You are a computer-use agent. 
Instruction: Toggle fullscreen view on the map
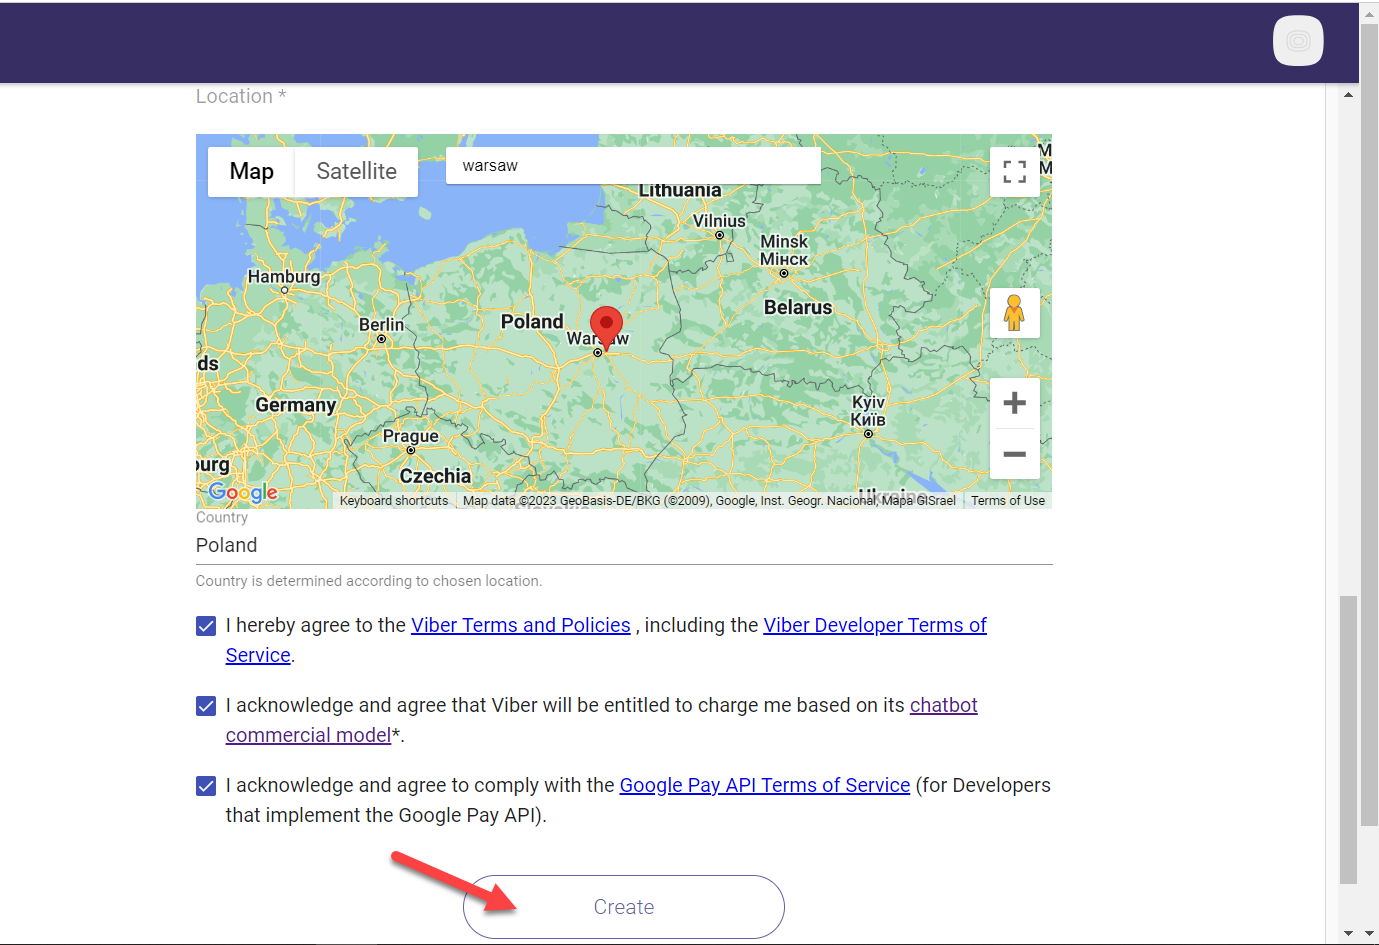[x=1014, y=172]
